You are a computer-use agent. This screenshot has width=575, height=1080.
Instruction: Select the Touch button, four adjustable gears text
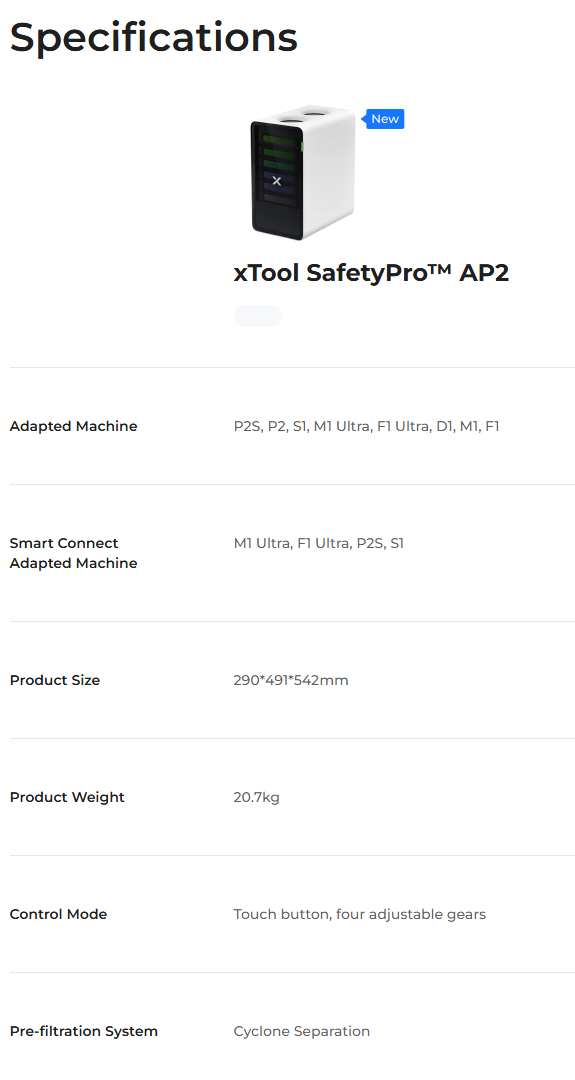coord(359,915)
